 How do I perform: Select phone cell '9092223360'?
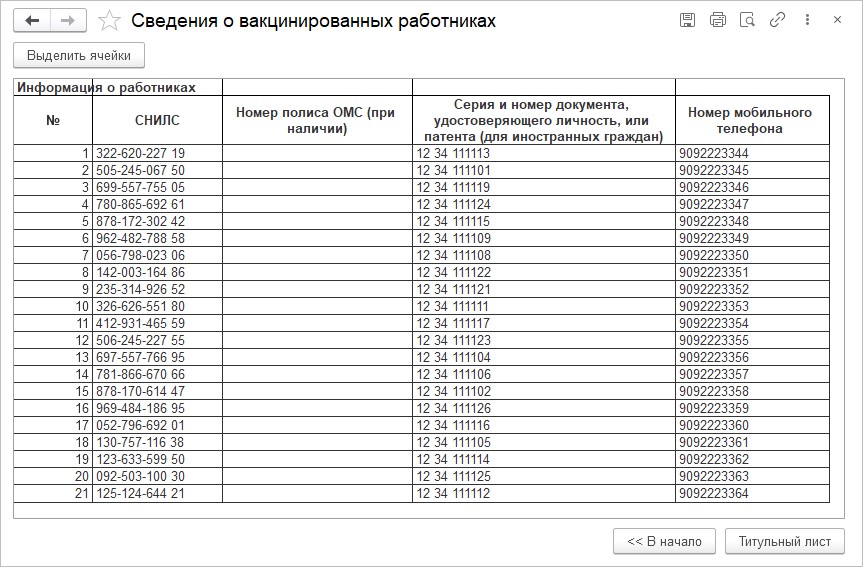[x=752, y=426]
